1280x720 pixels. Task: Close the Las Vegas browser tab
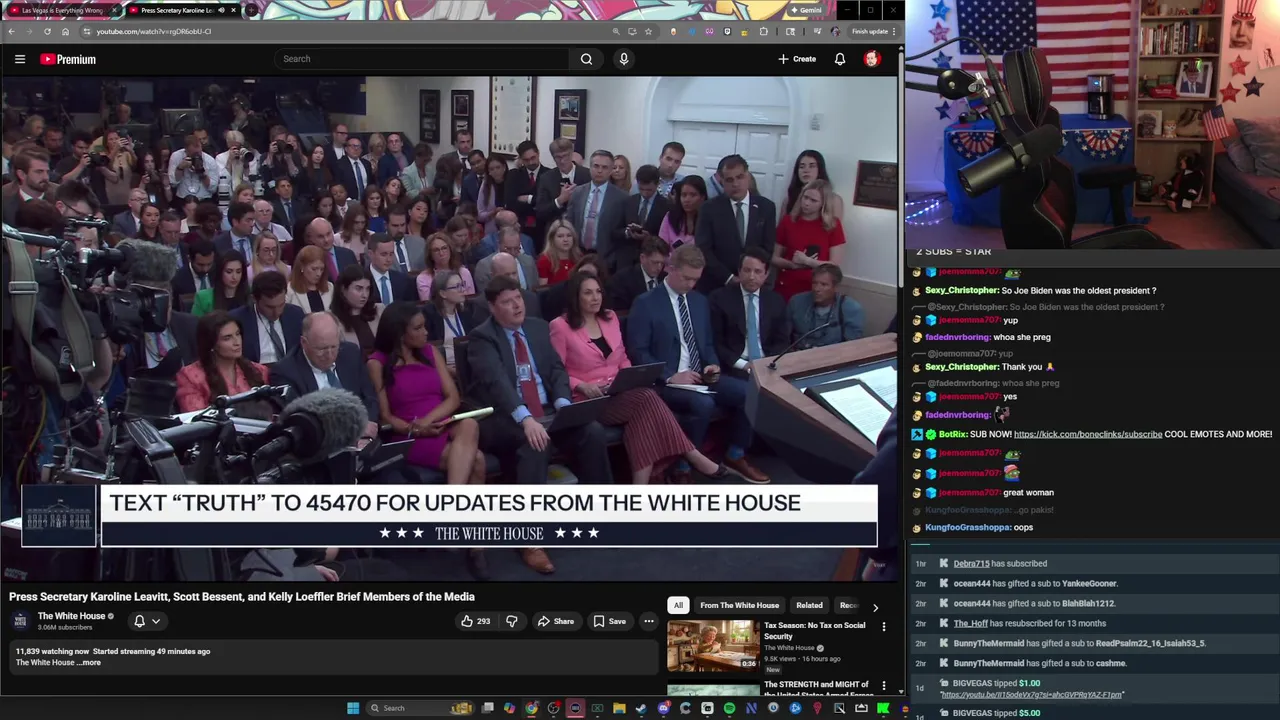pyautogui.click(x=114, y=10)
